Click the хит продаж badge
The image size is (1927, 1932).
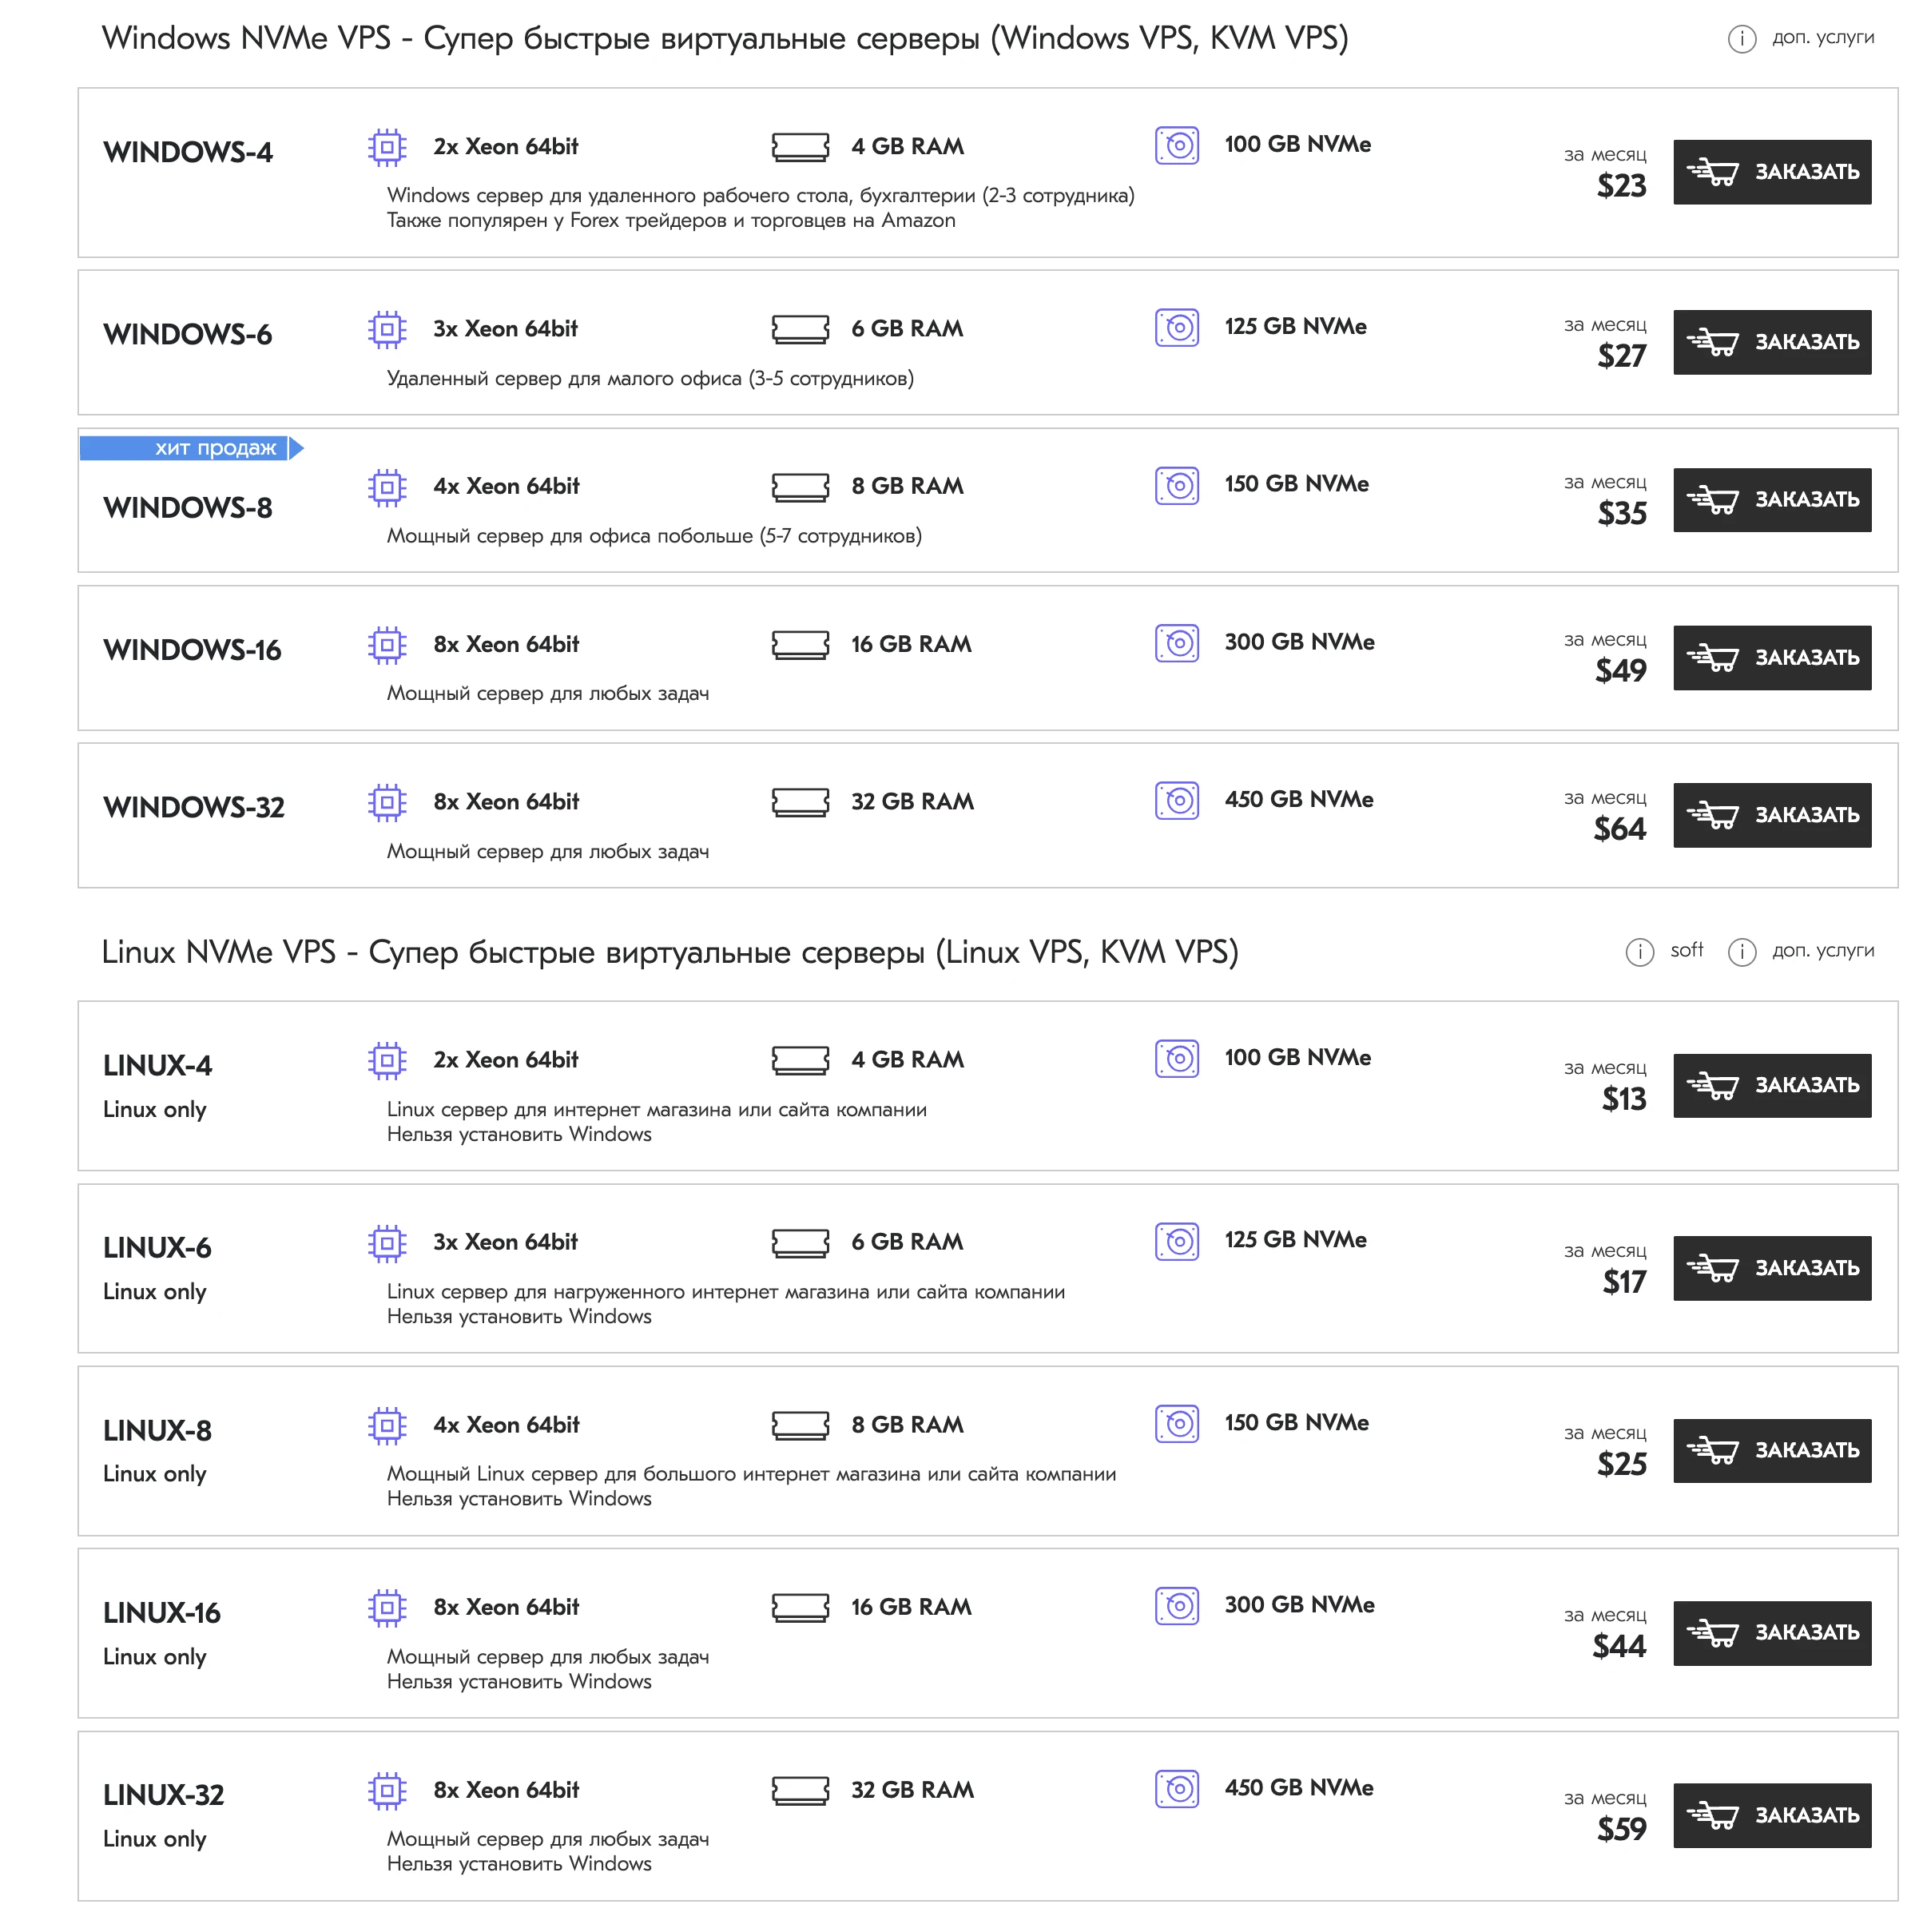coord(192,448)
